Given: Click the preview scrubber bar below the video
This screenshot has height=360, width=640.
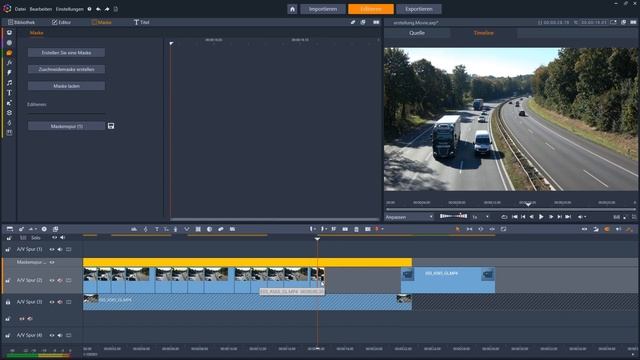Looking at the screenshot, I should click(511, 209).
